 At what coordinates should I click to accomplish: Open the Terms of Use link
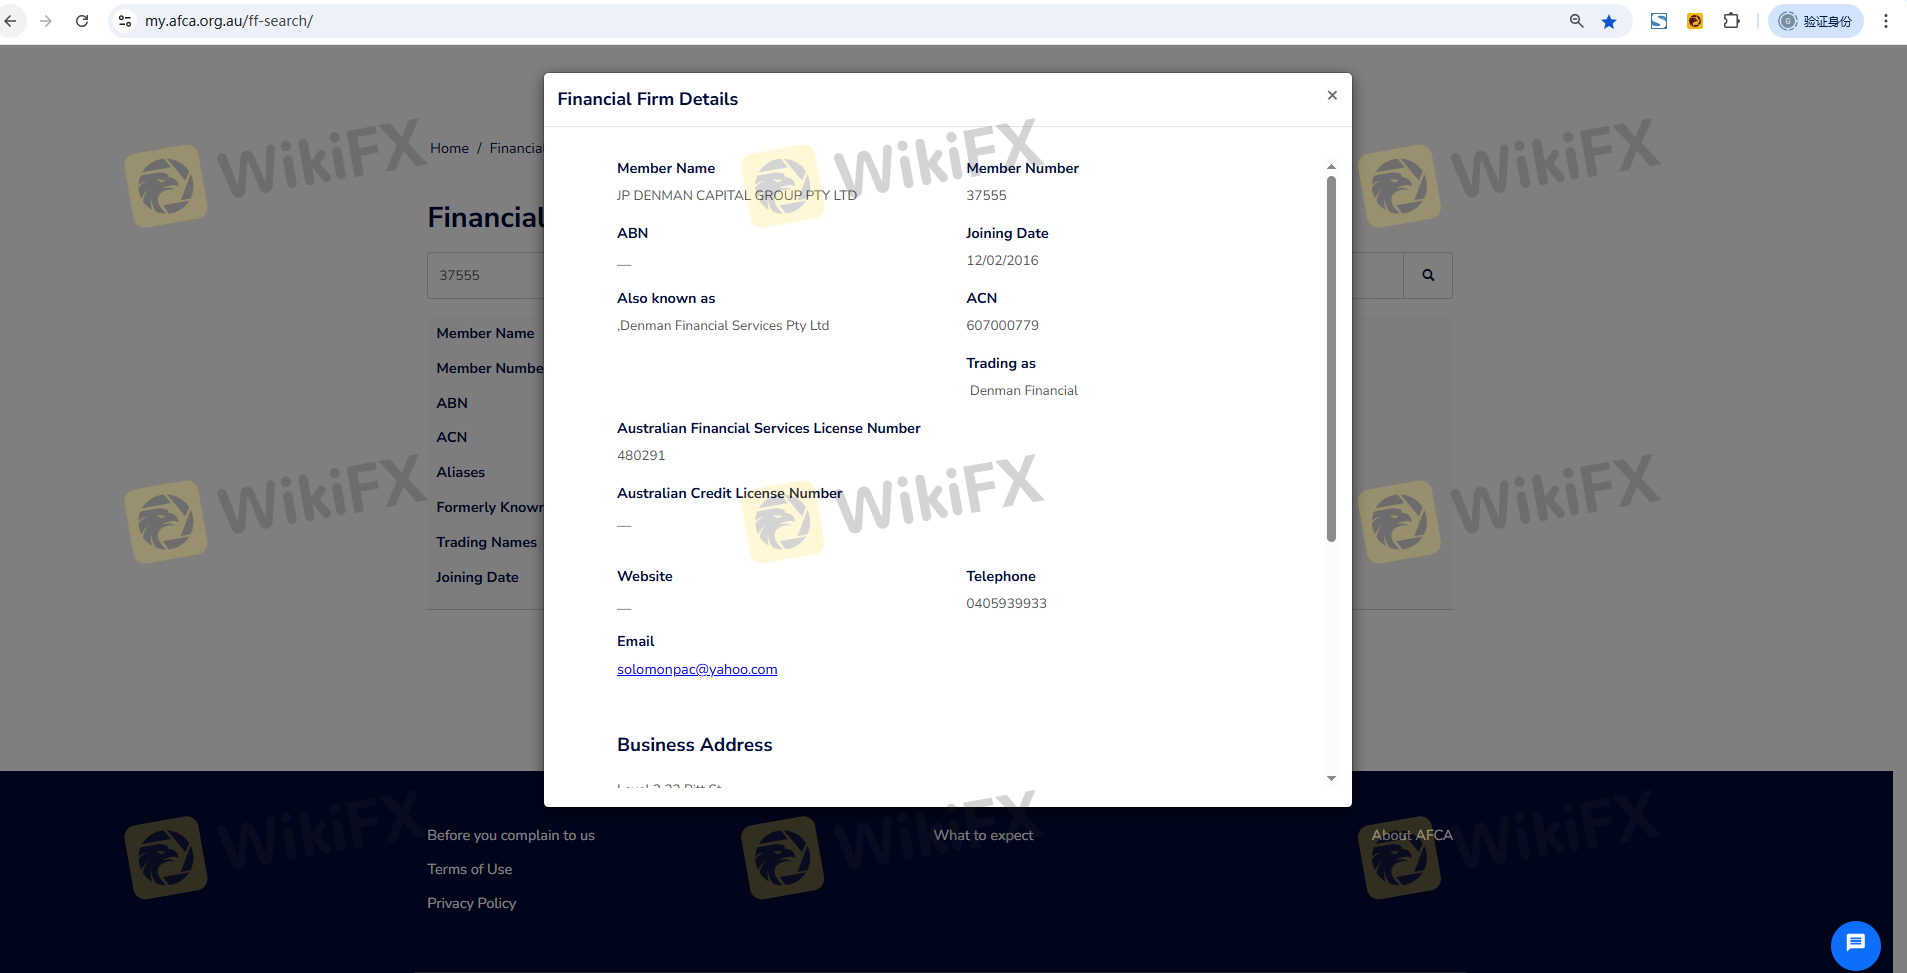469,869
